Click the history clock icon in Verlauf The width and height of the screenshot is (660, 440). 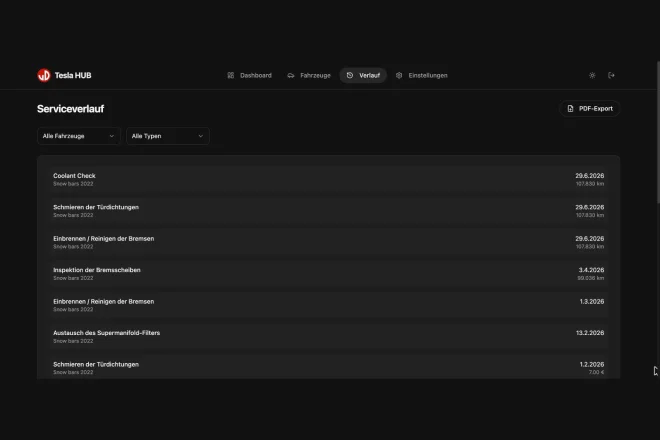350,75
